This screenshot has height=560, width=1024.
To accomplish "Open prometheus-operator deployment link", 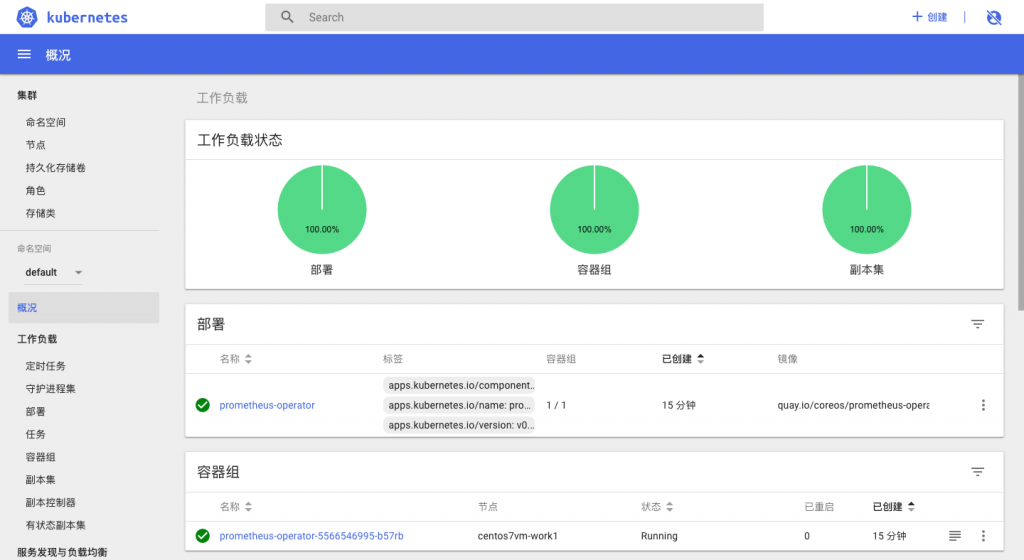I will [267, 405].
